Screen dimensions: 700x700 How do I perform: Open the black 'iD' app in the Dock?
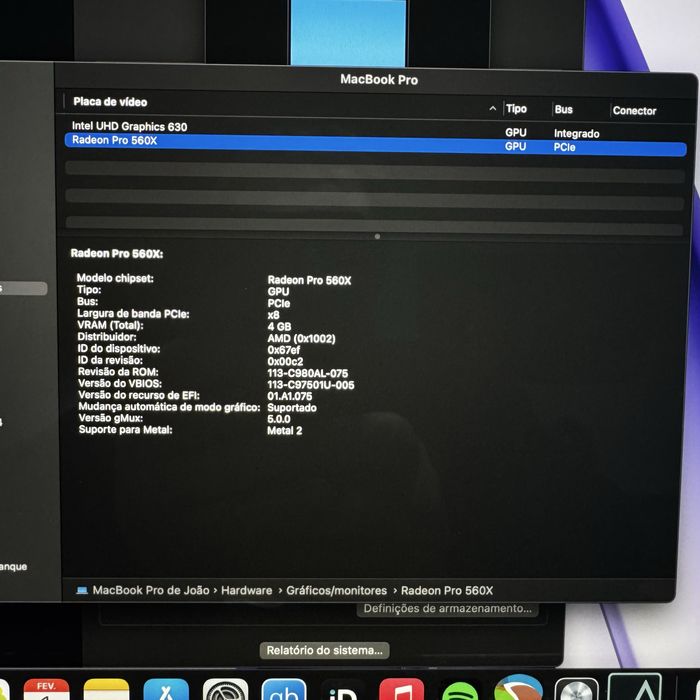point(343,689)
